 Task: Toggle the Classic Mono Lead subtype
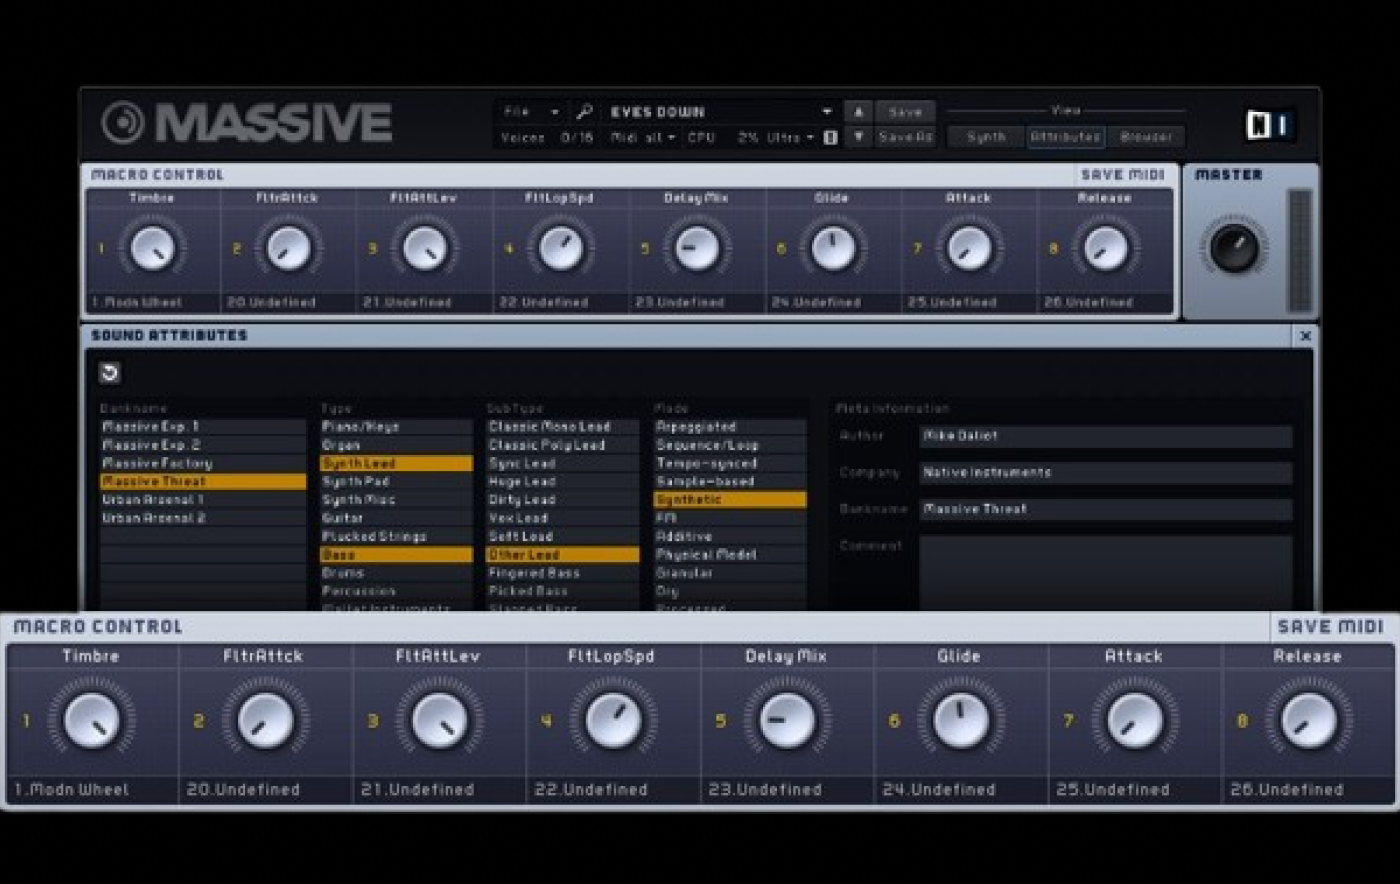click(x=562, y=427)
